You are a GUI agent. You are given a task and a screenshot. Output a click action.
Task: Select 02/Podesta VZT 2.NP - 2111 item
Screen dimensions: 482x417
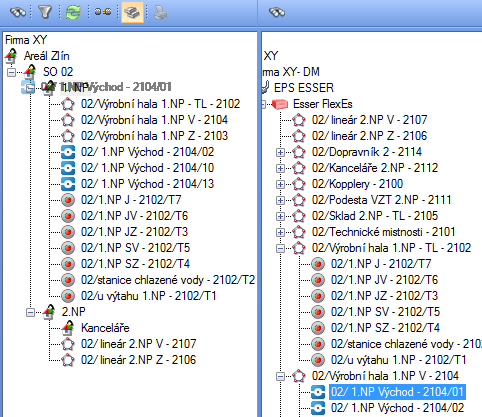[x=382, y=200]
